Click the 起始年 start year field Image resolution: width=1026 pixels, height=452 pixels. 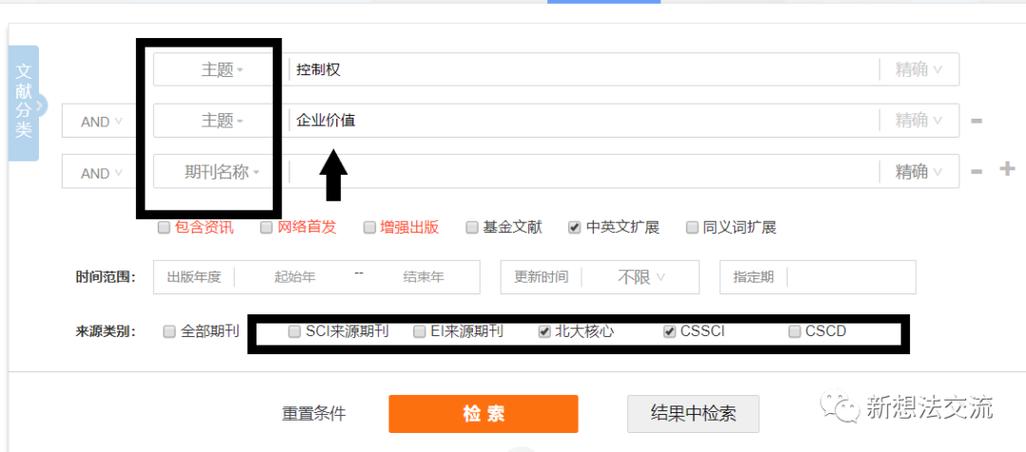pyautogui.click(x=294, y=277)
